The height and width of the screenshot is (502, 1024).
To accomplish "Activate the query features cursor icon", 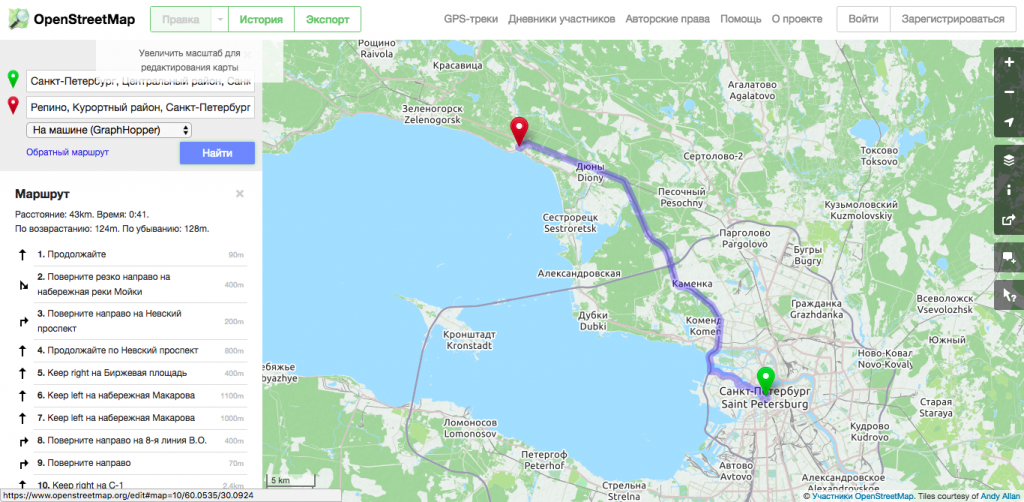I will [1009, 296].
